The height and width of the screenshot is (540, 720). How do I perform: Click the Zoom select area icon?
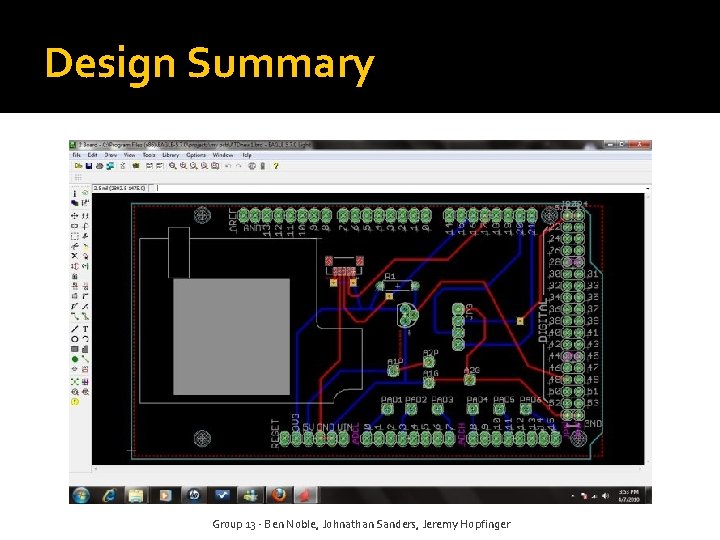coord(215,166)
